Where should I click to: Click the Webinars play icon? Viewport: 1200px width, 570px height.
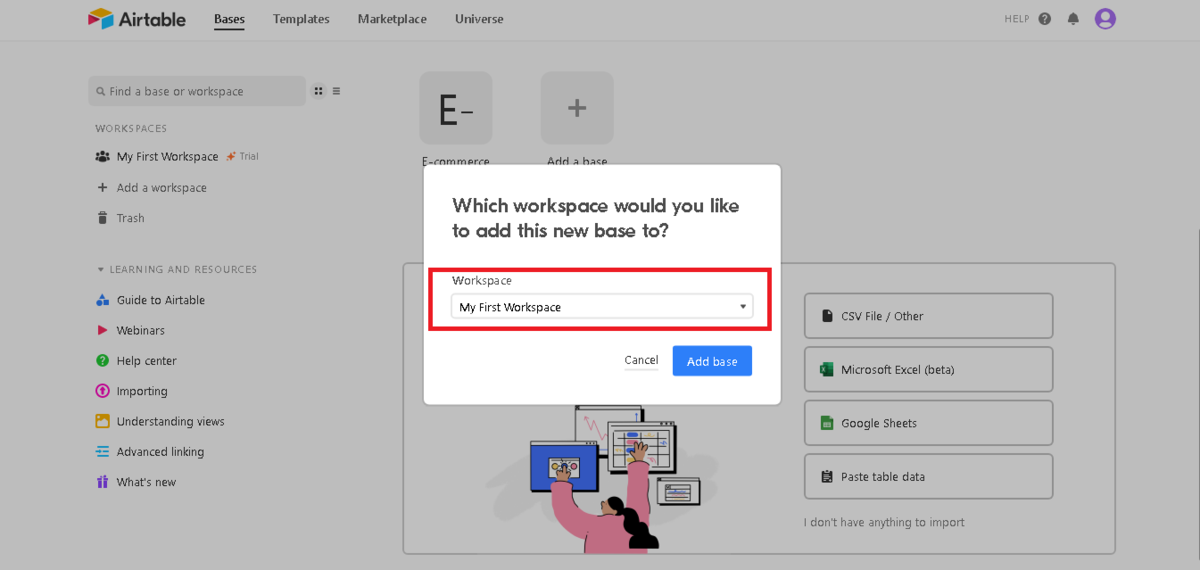coord(102,330)
